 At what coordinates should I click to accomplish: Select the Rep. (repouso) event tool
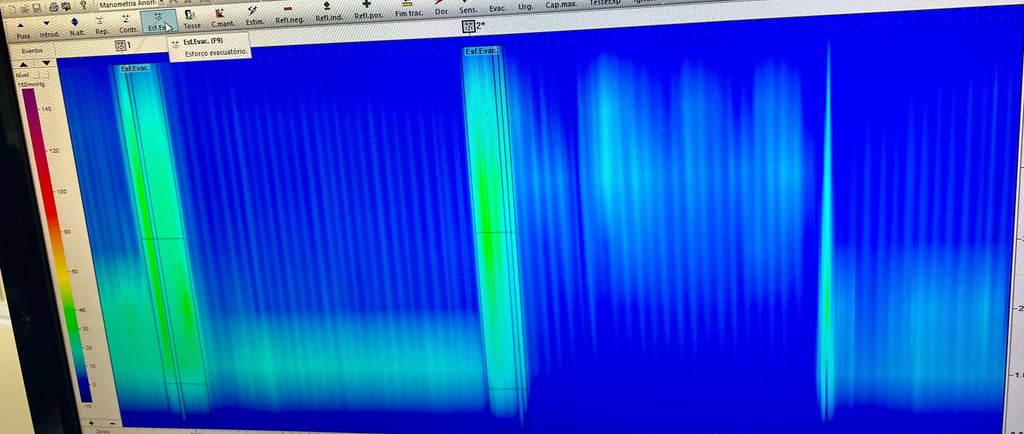click(x=101, y=26)
